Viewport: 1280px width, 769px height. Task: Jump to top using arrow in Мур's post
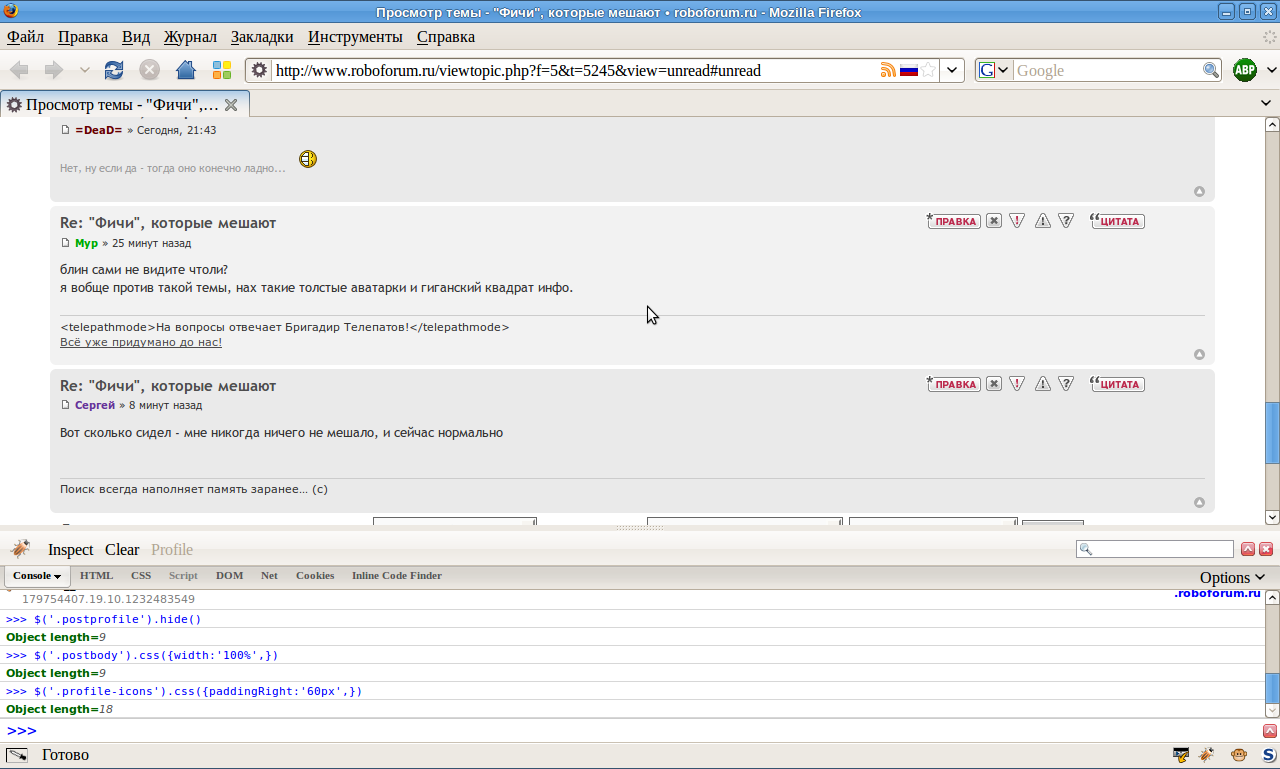(1199, 354)
